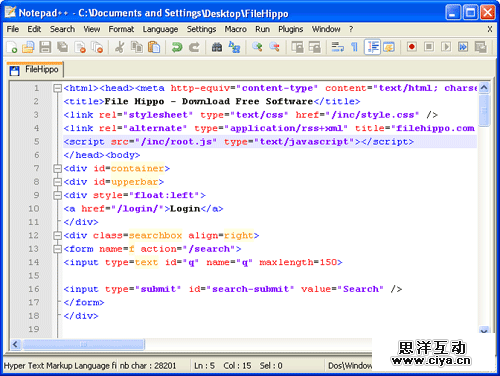Image resolution: width=500 pixels, height=376 pixels.
Task: Click 'nb char : 28201' in status bar
Action: pos(148,366)
